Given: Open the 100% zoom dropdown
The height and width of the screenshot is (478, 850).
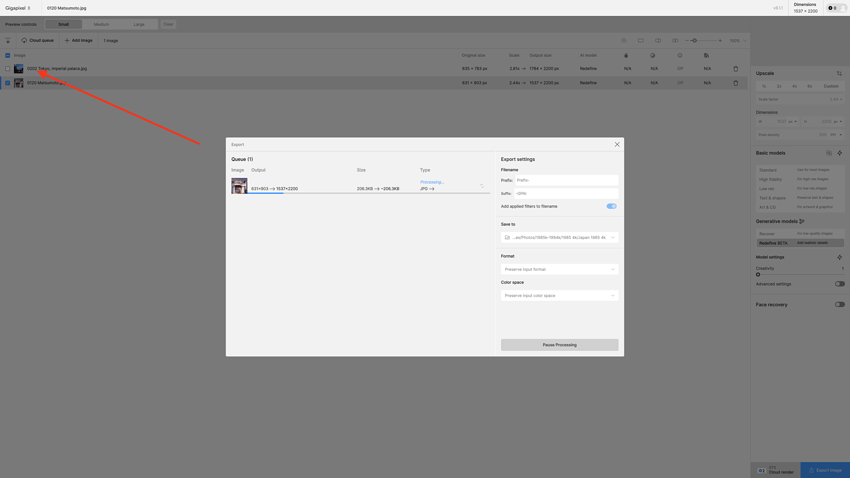Looking at the screenshot, I should (x=738, y=41).
